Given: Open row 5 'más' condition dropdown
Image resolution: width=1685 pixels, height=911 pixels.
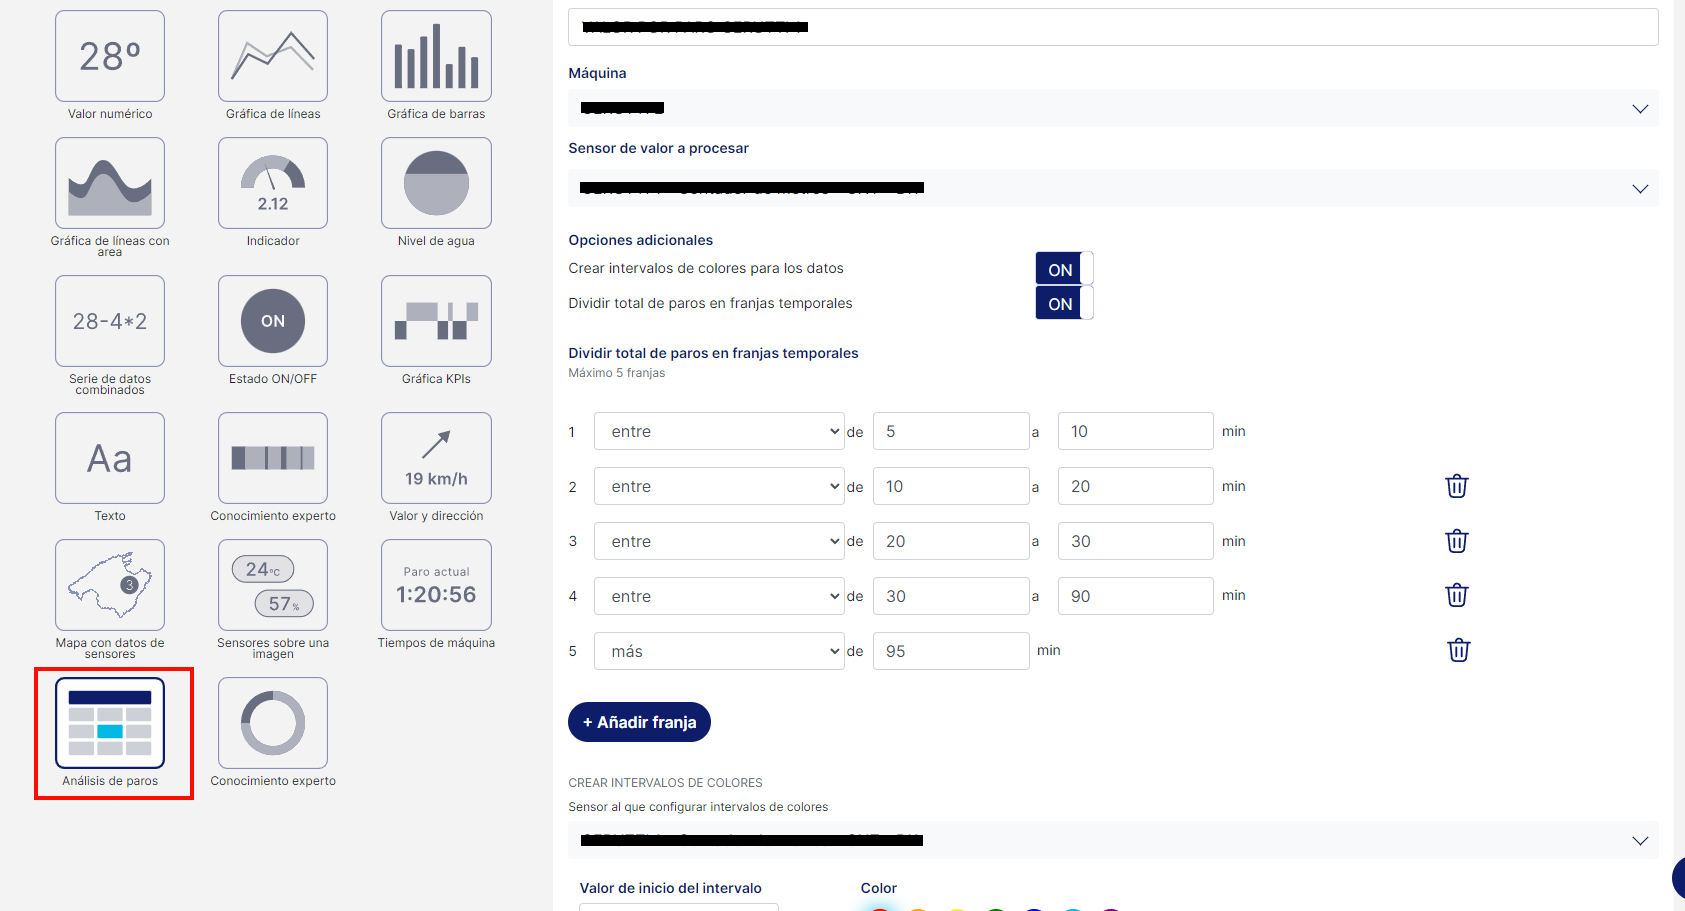Looking at the screenshot, I should [x=719, y=651].
